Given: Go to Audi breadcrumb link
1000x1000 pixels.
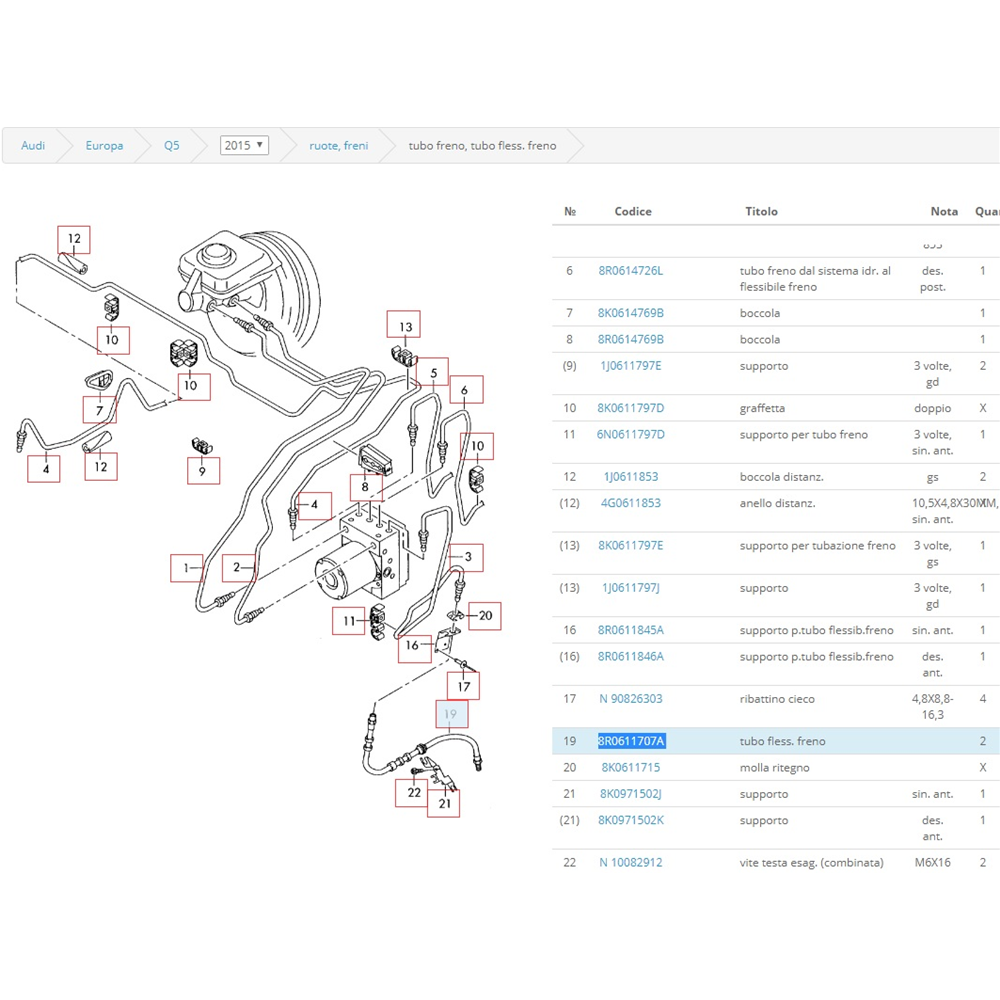Looking at the screenshot, I should click(x=33, y=146).
